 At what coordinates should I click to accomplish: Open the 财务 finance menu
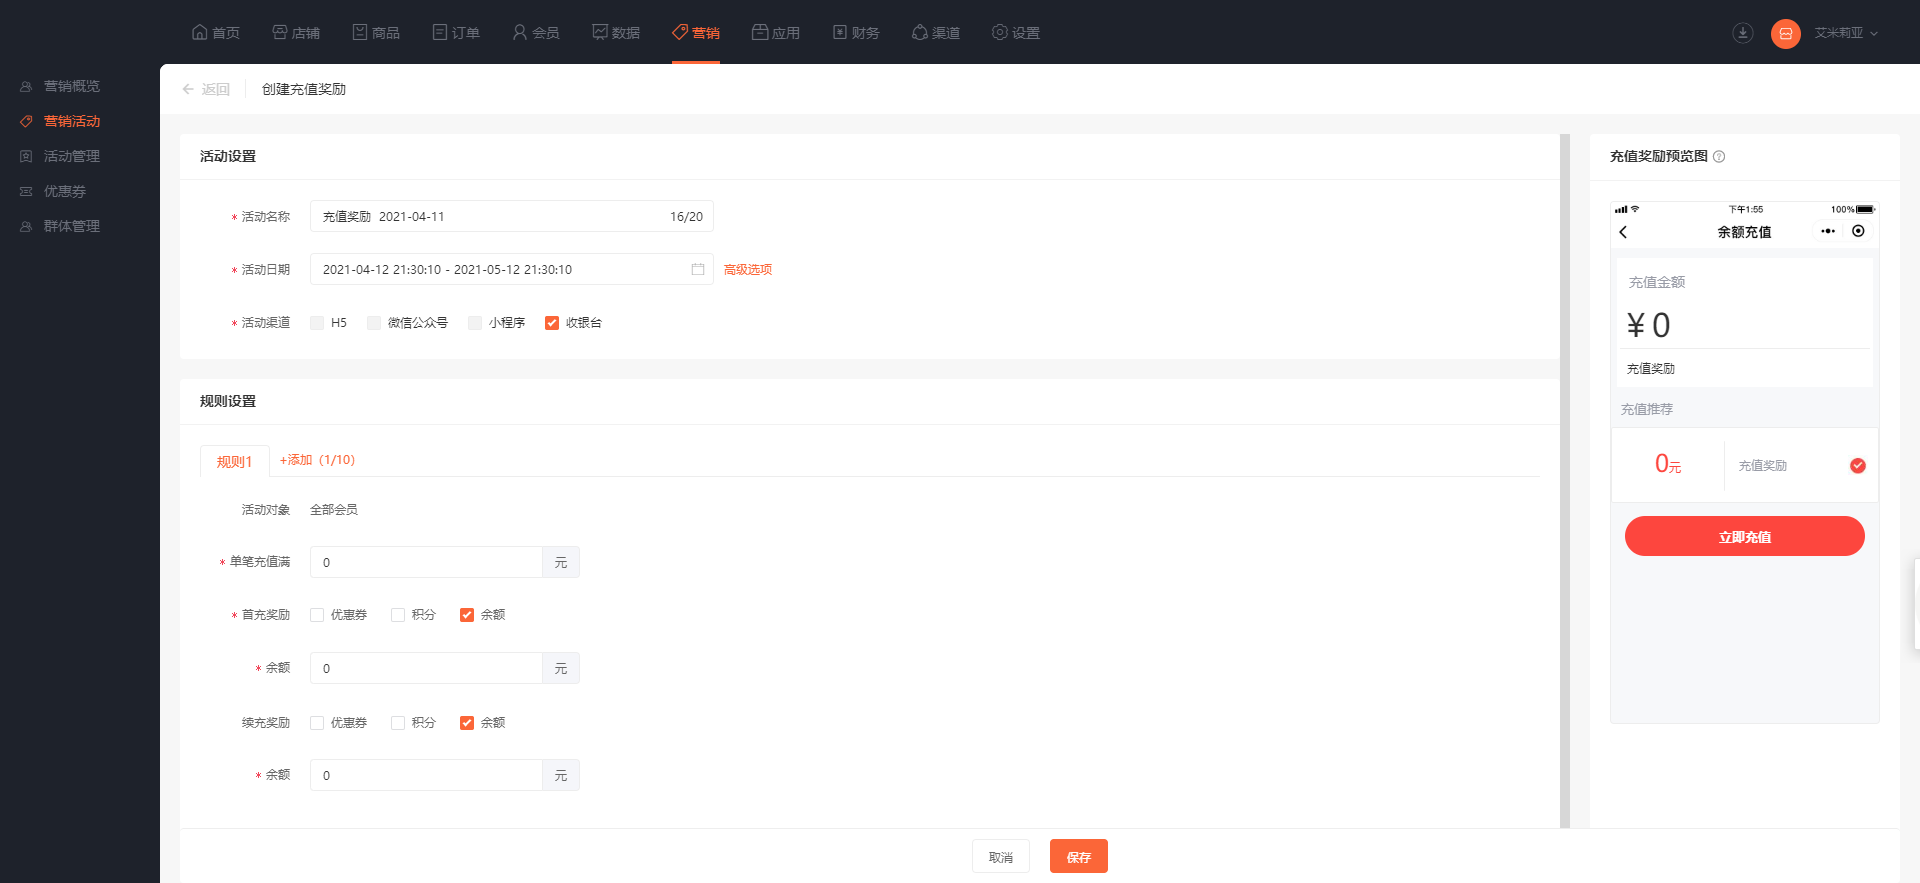tap(856, 32)
